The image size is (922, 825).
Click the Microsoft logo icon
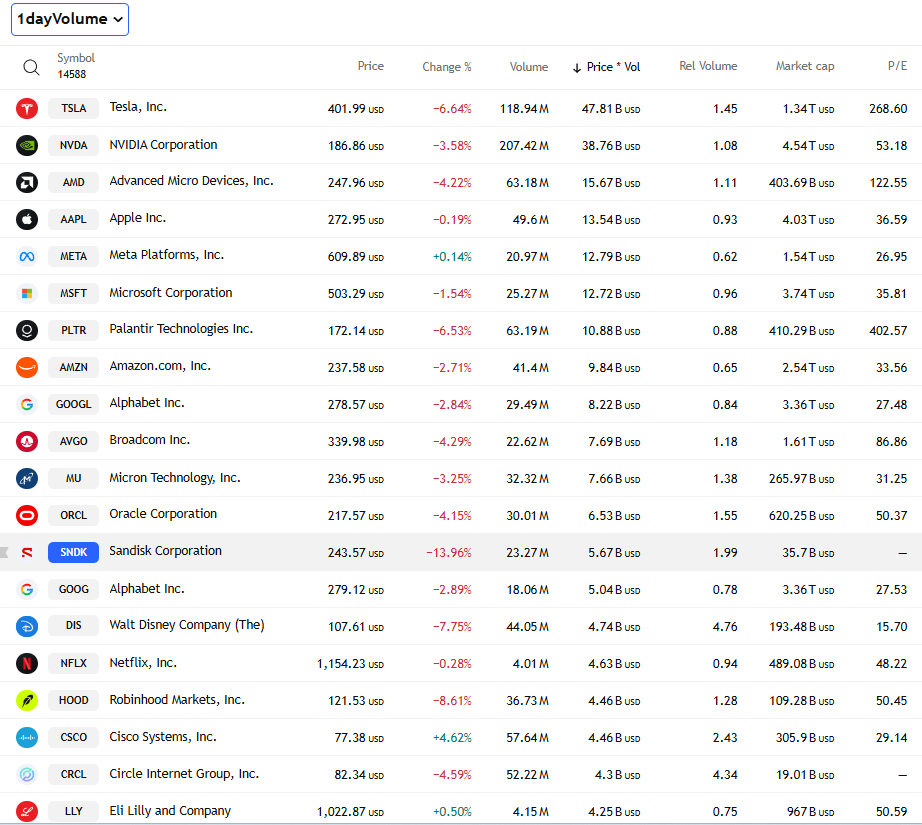(27, 293)
